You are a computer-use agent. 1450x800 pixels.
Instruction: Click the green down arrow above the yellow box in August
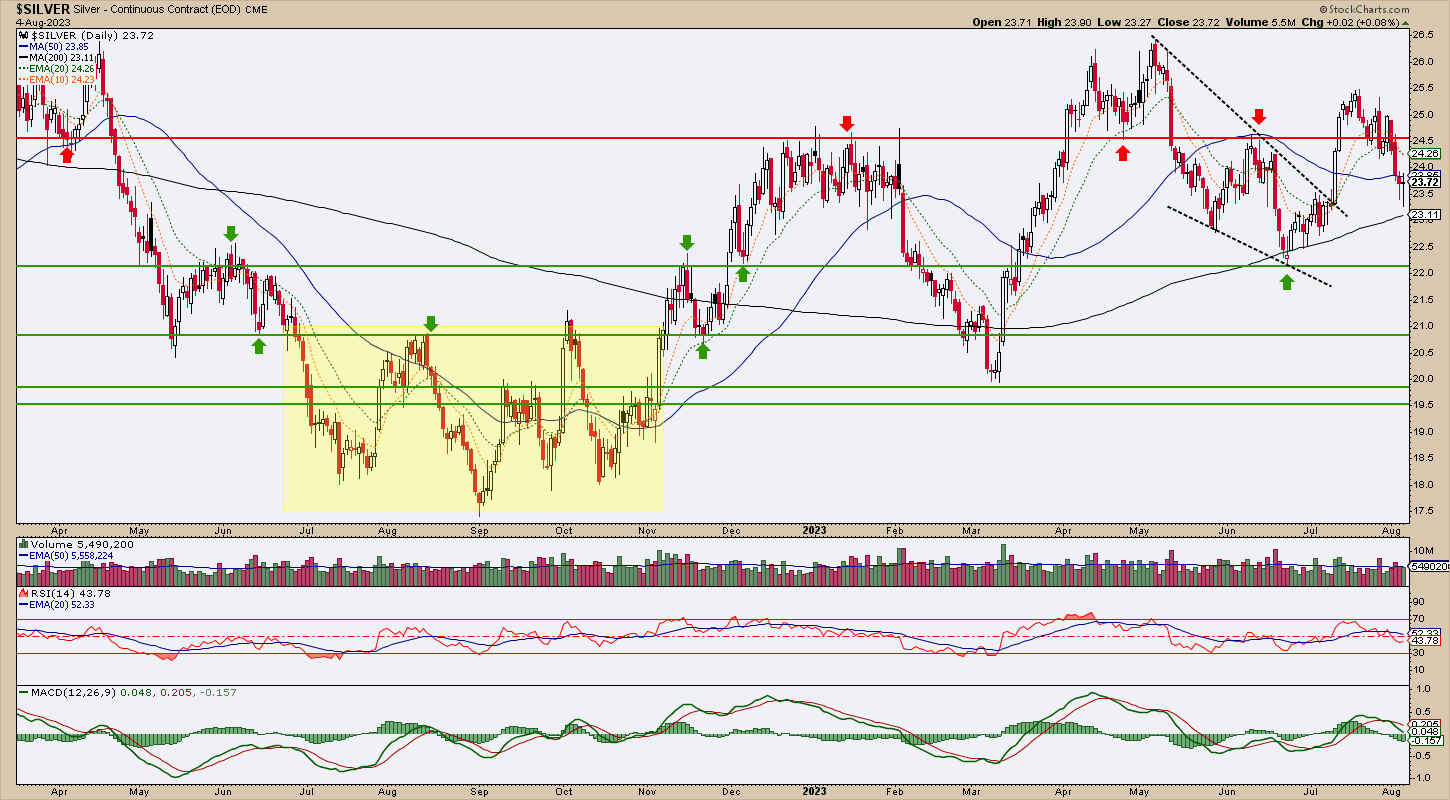(431, 323)
